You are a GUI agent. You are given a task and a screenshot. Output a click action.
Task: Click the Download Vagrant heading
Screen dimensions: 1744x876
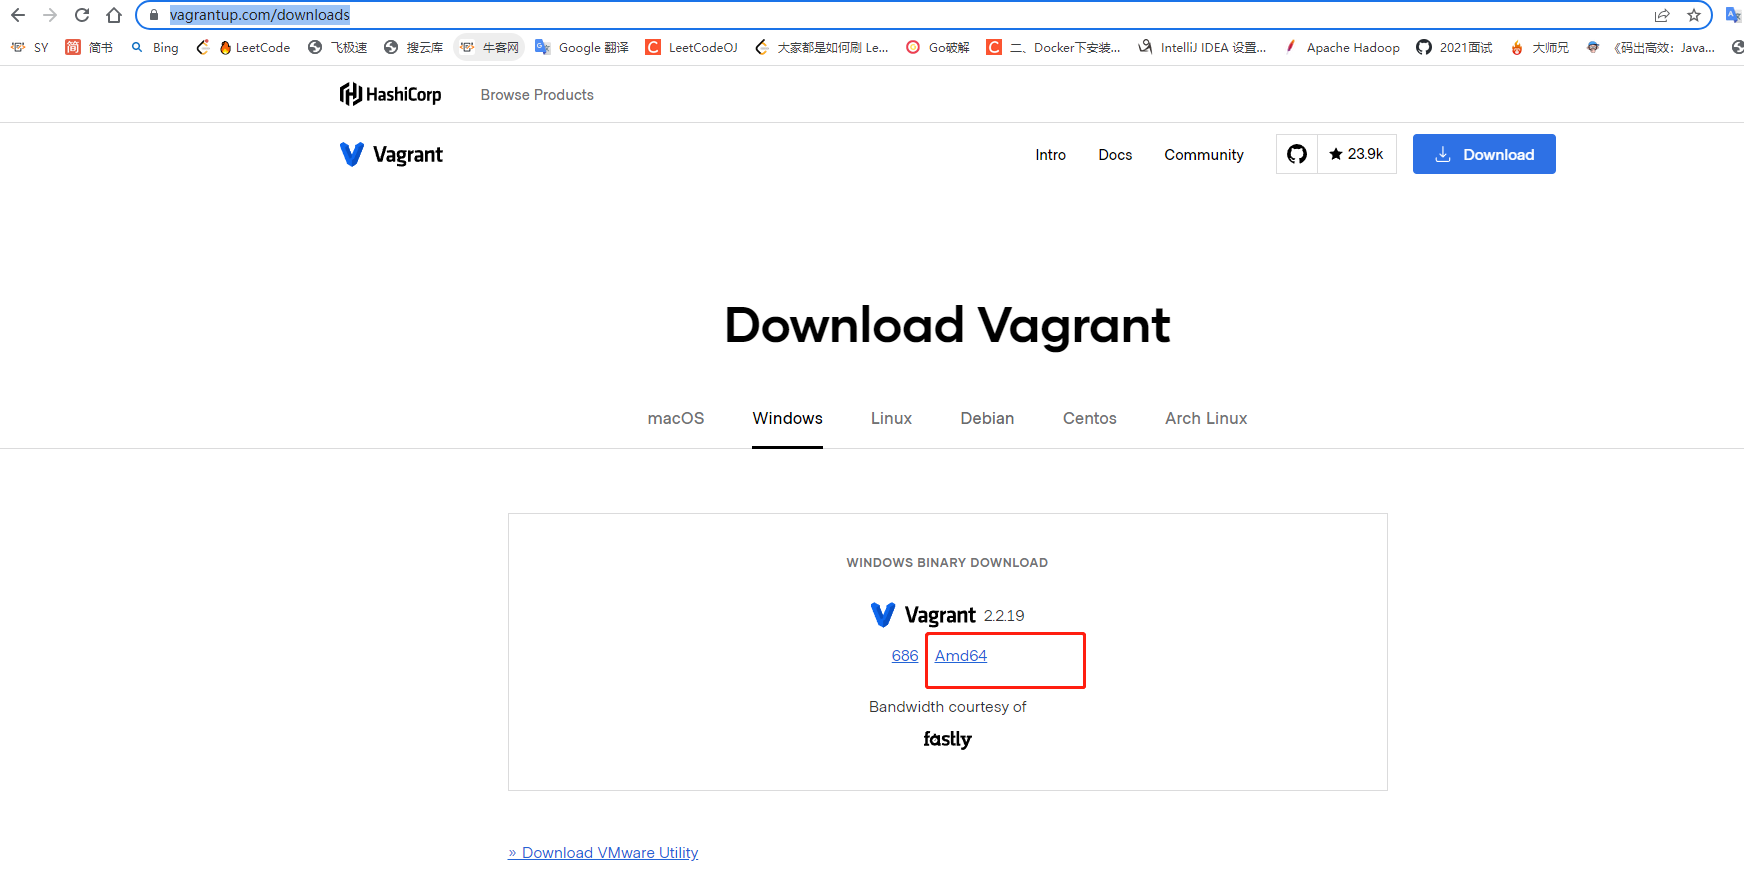[x=947, y=326]
